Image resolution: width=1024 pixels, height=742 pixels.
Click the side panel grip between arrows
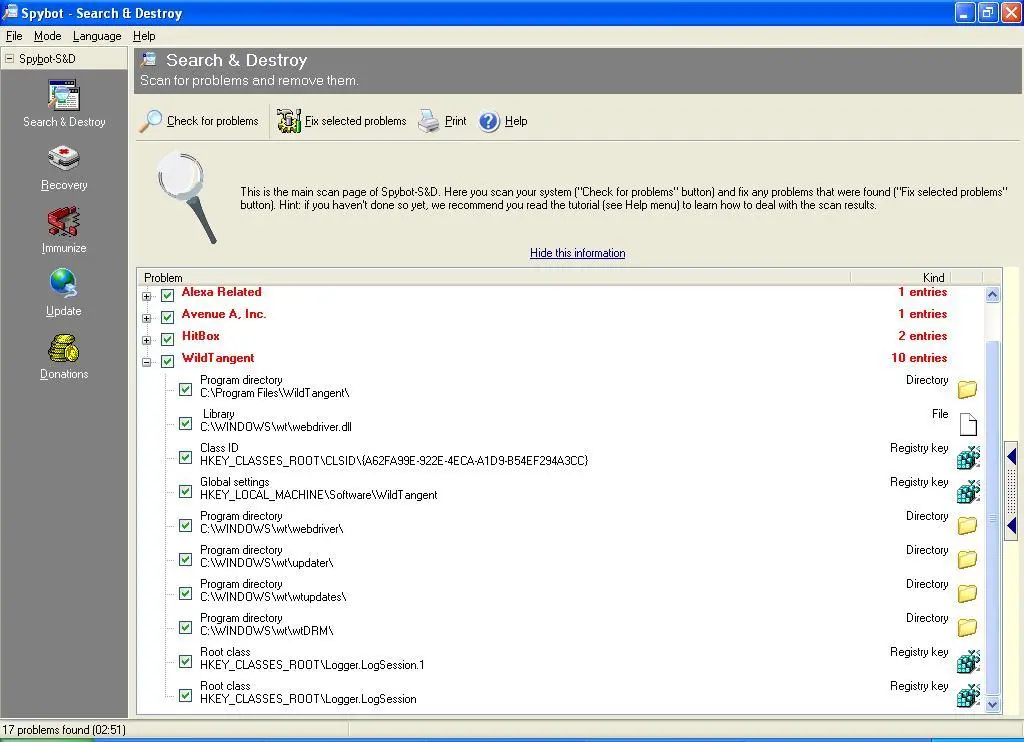pos(1012,491)
